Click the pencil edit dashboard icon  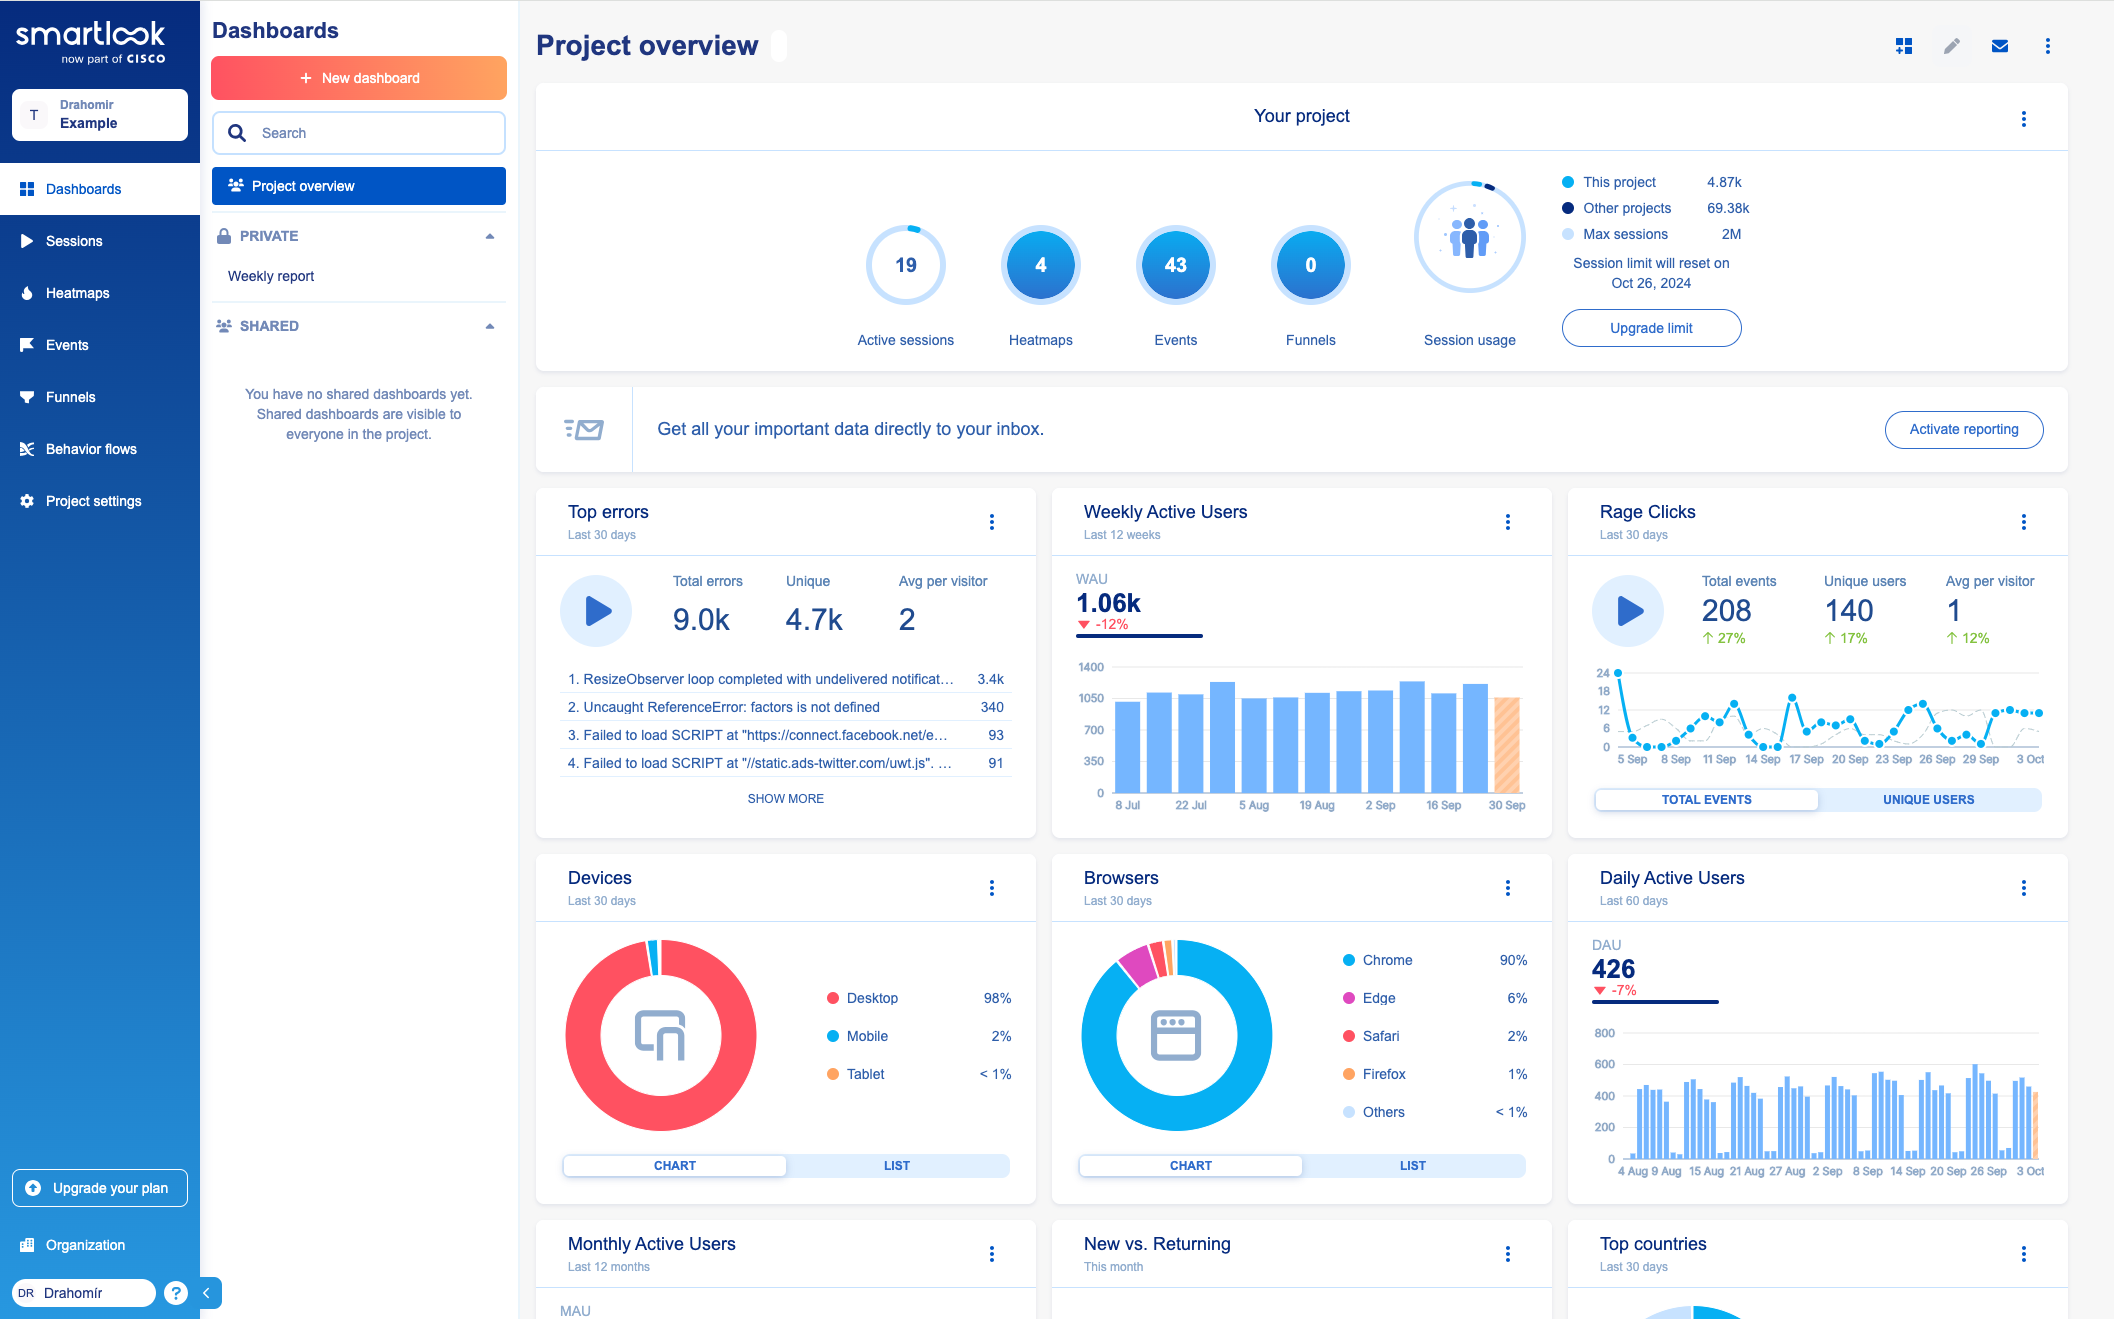click(x=1952, y=46)
